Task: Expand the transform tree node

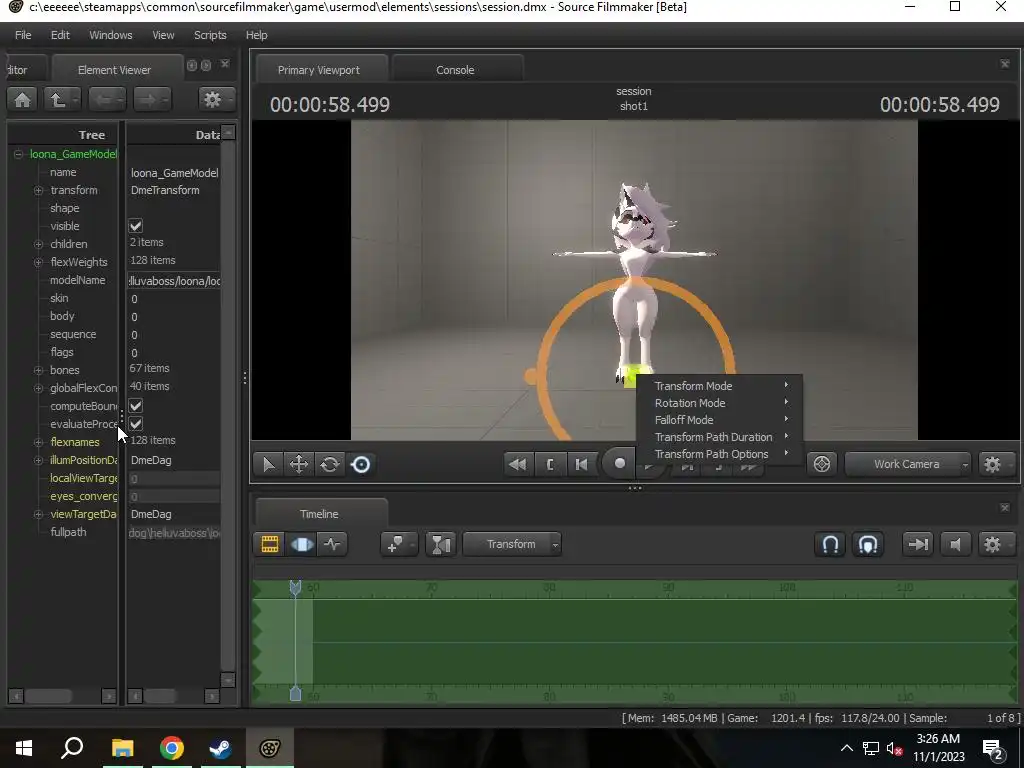Action: click(39, 190)
